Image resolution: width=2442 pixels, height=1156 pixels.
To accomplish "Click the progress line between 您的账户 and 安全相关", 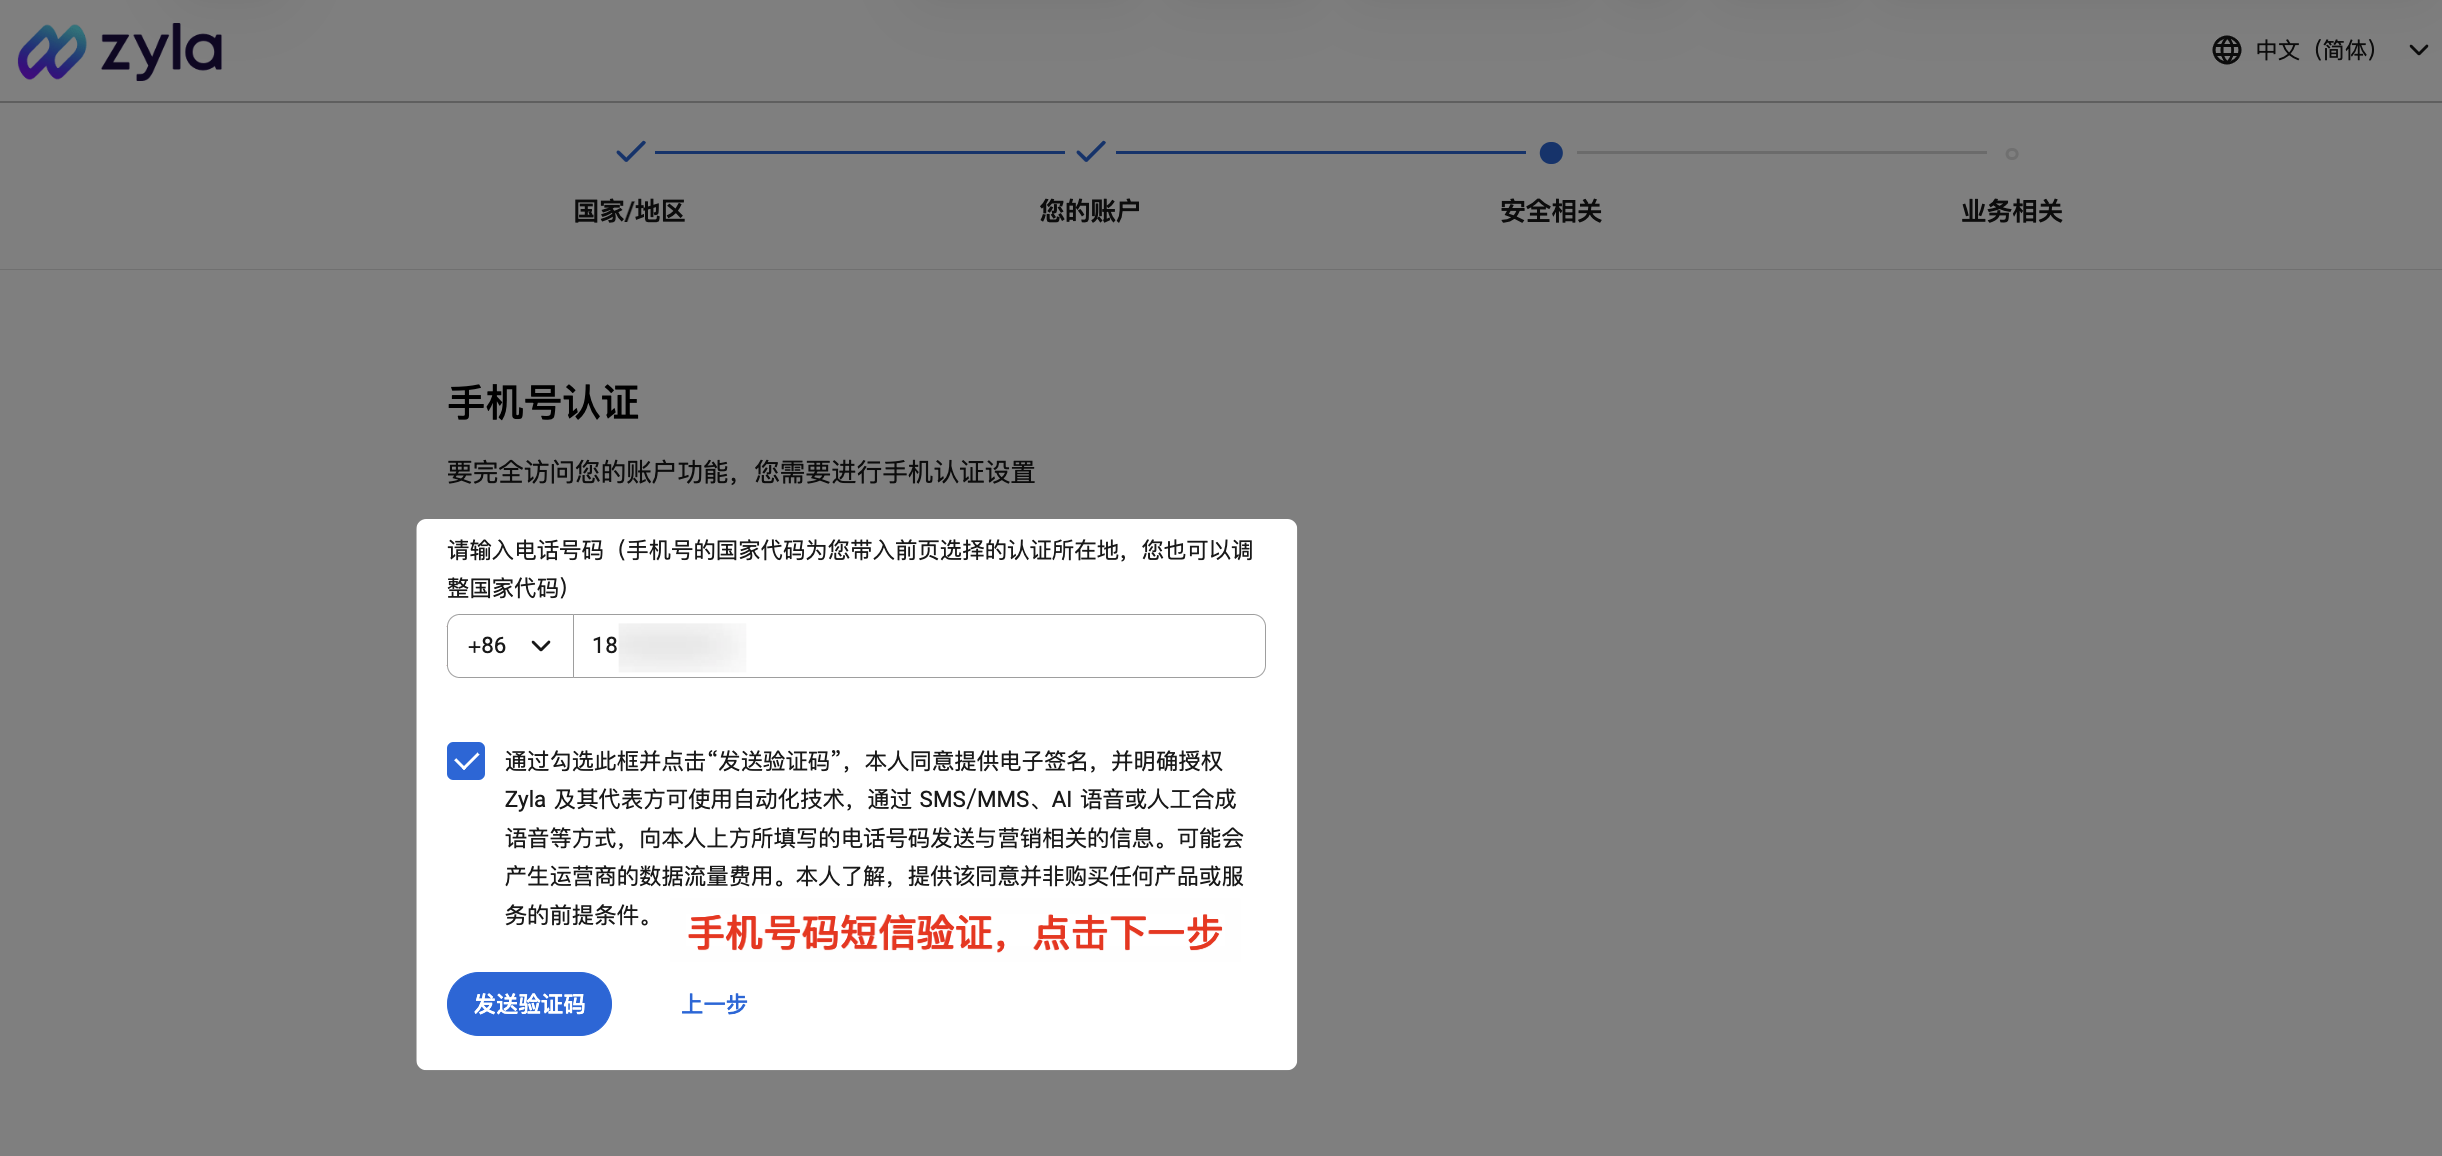I will pos(1320,153).
